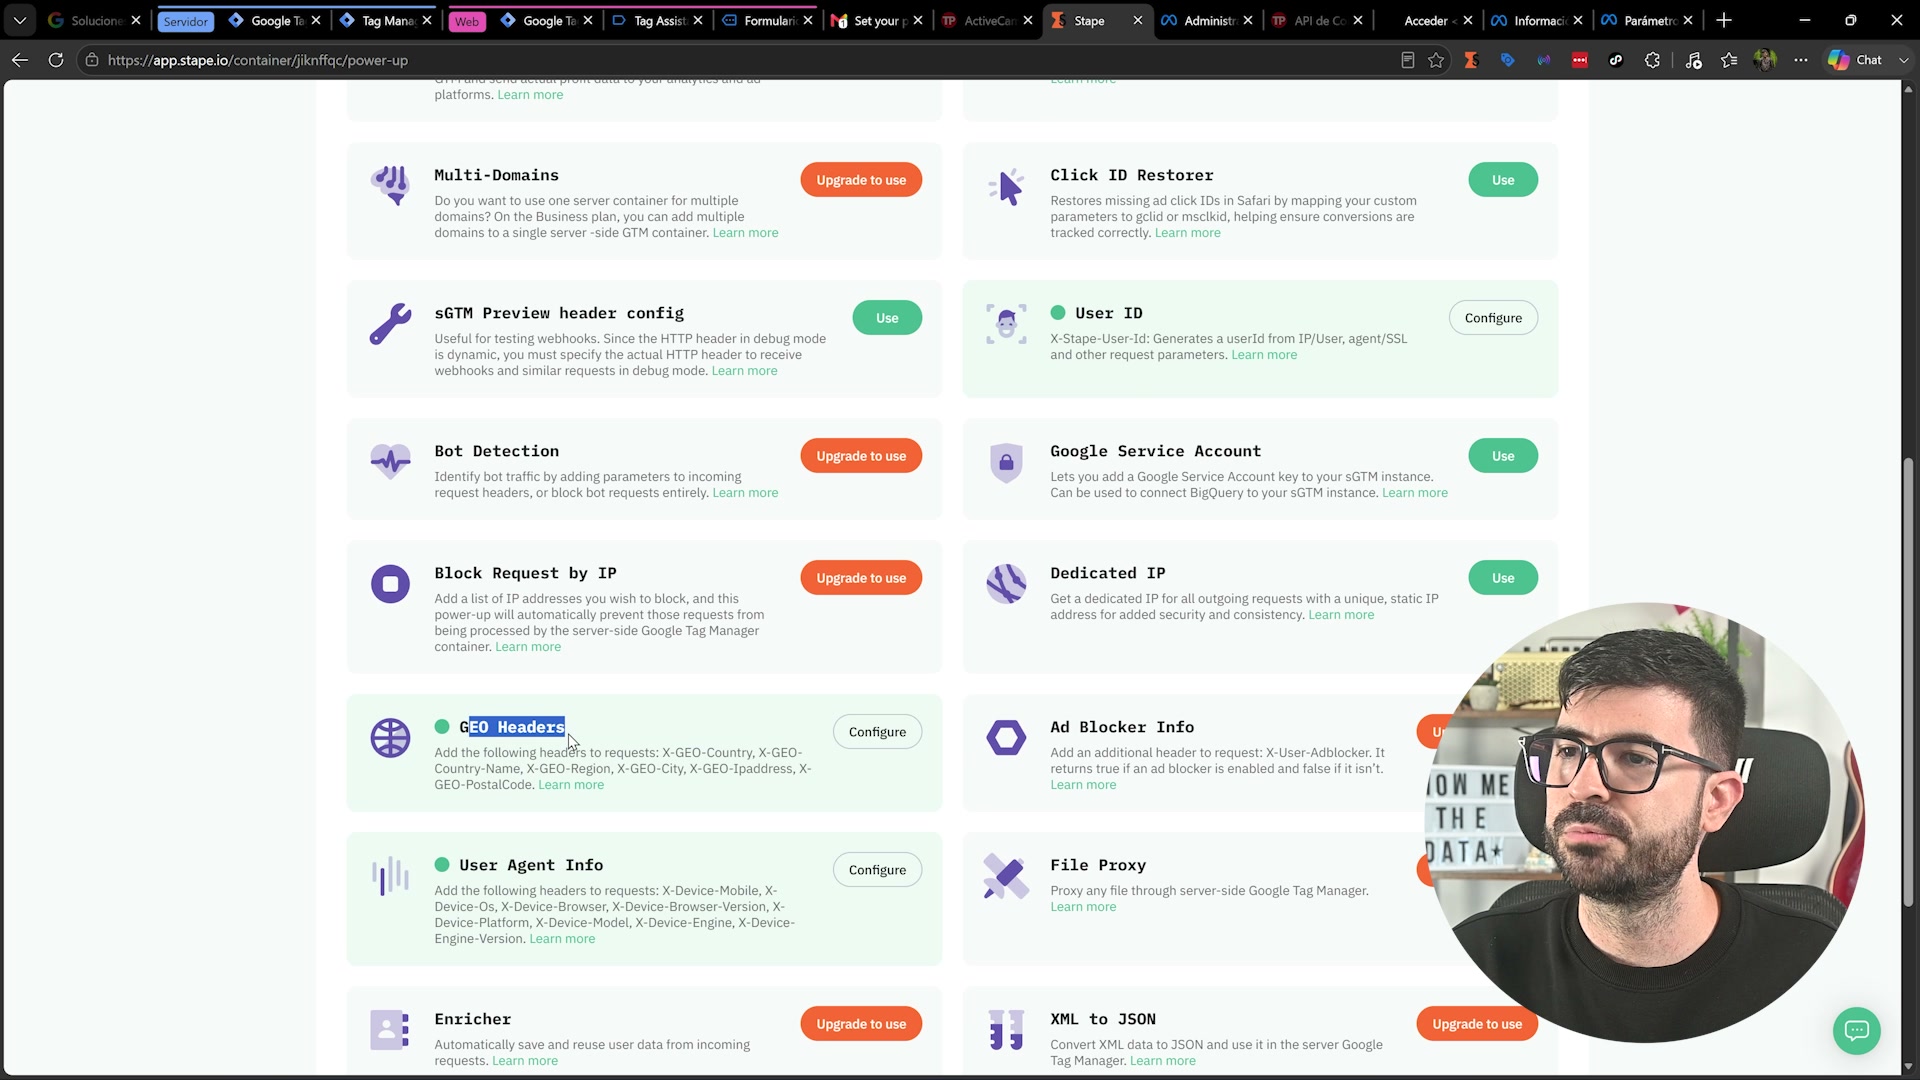Viewport: 1920px width, 1080px height.
Task: Click the Ad Blocker Info heading text
Action: tap(1122, 727)
